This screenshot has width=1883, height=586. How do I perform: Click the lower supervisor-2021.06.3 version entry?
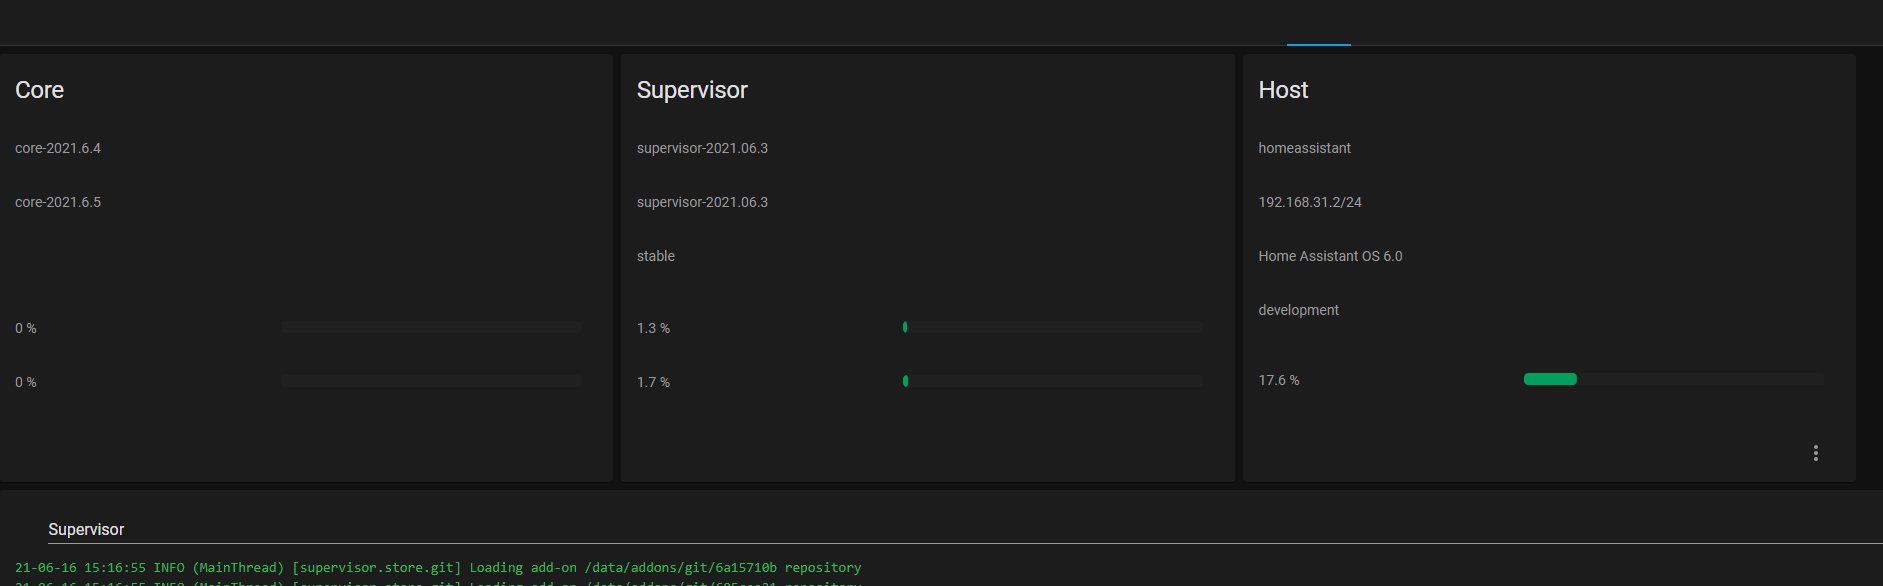pyautogui.click(x=702, y=202)
